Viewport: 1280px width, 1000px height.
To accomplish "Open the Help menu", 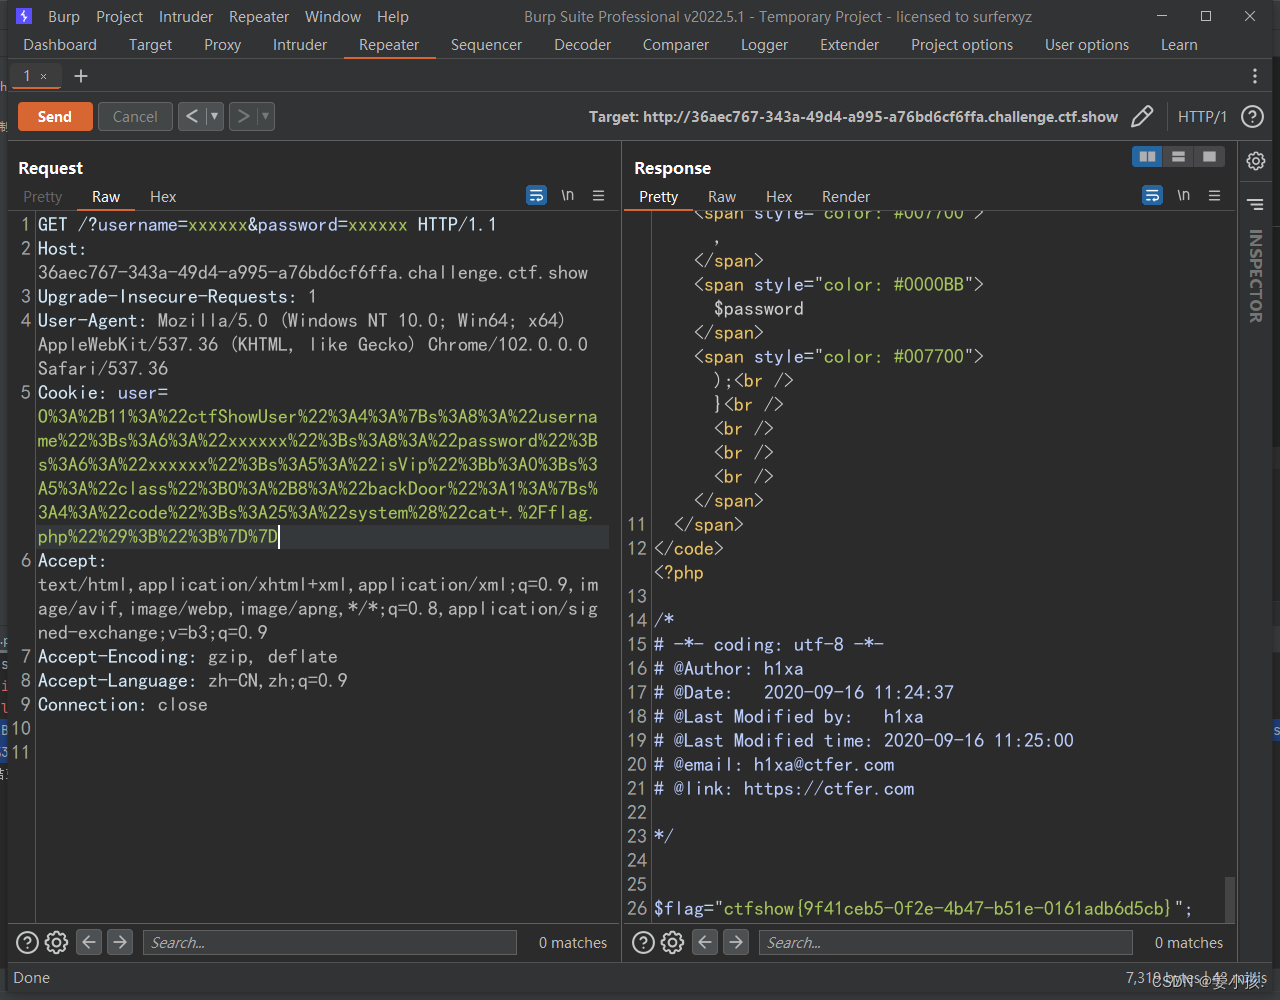I will pos(393,17).
